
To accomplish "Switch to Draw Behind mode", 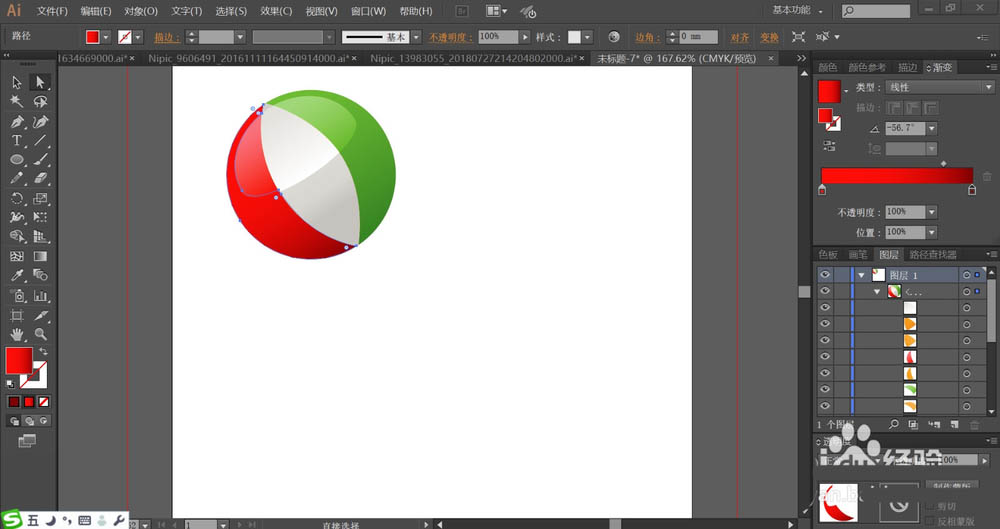I will coord(29,421).
